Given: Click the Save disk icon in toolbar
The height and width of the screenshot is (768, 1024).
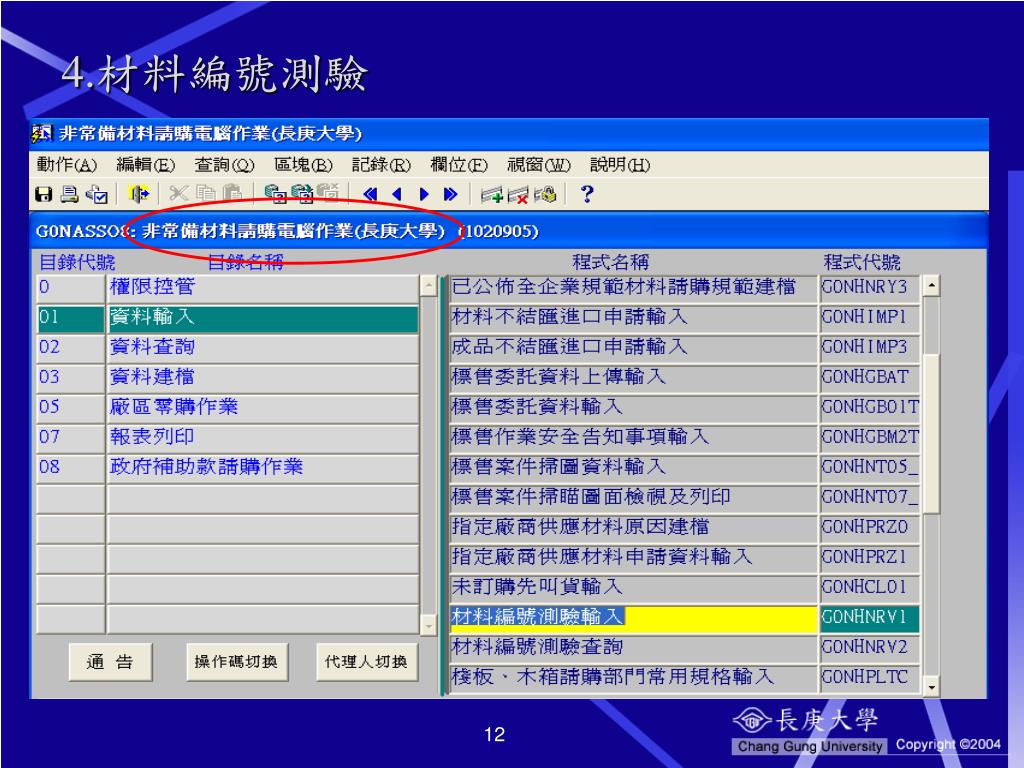Looking at the screenshot, I should click(44, 194).
